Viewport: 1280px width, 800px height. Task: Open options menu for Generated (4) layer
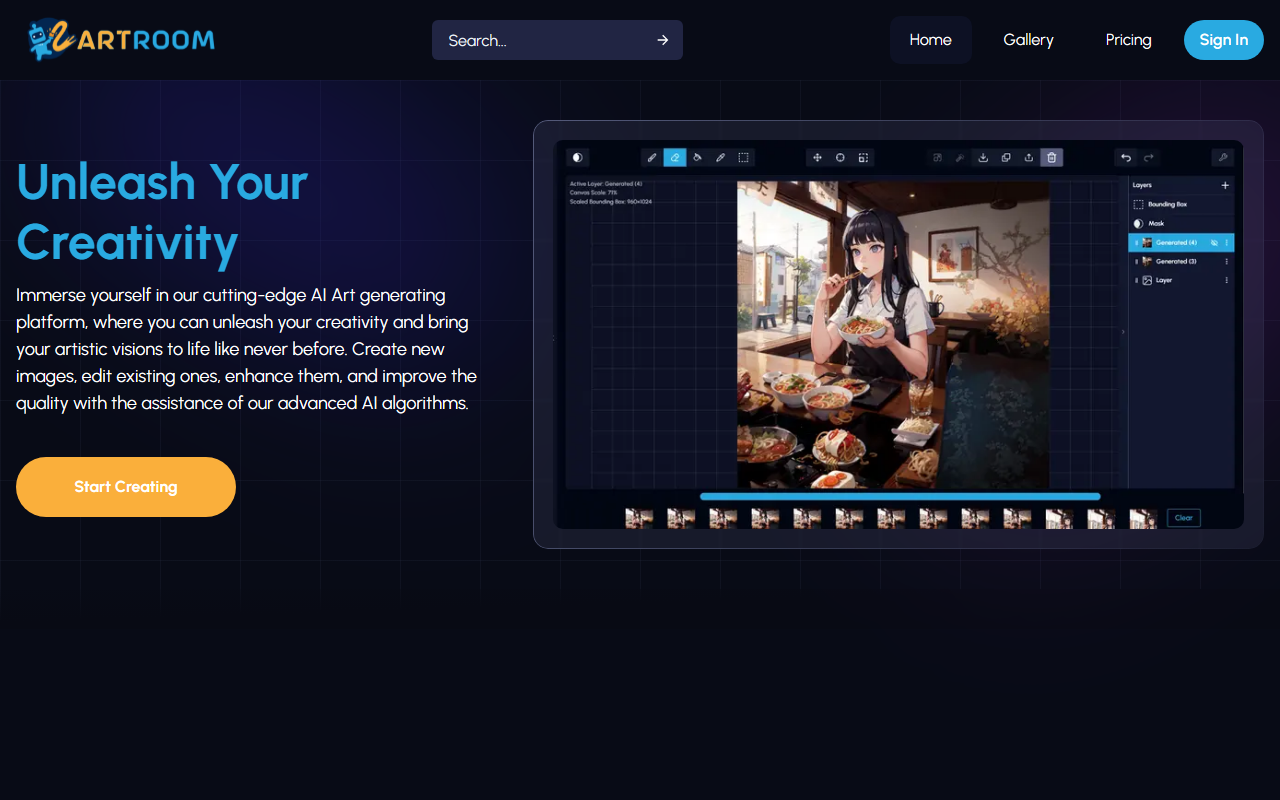[1227, 243]
